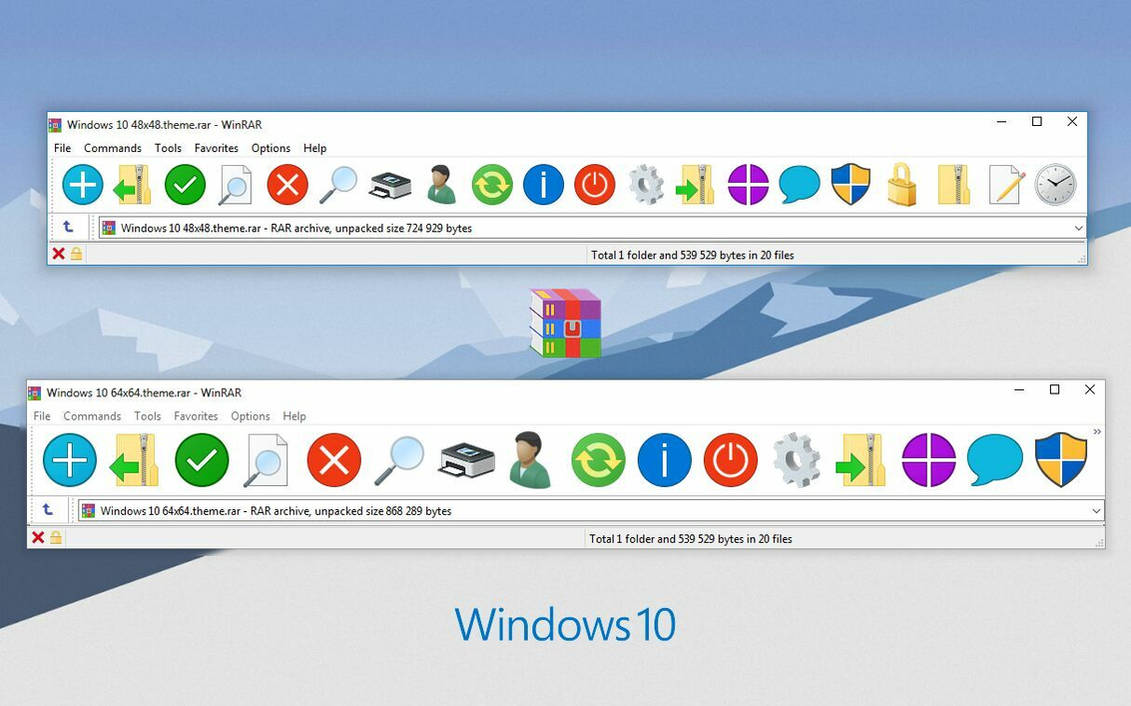Click purple crosshair circle icon in 48x48 window

point(748,185)
